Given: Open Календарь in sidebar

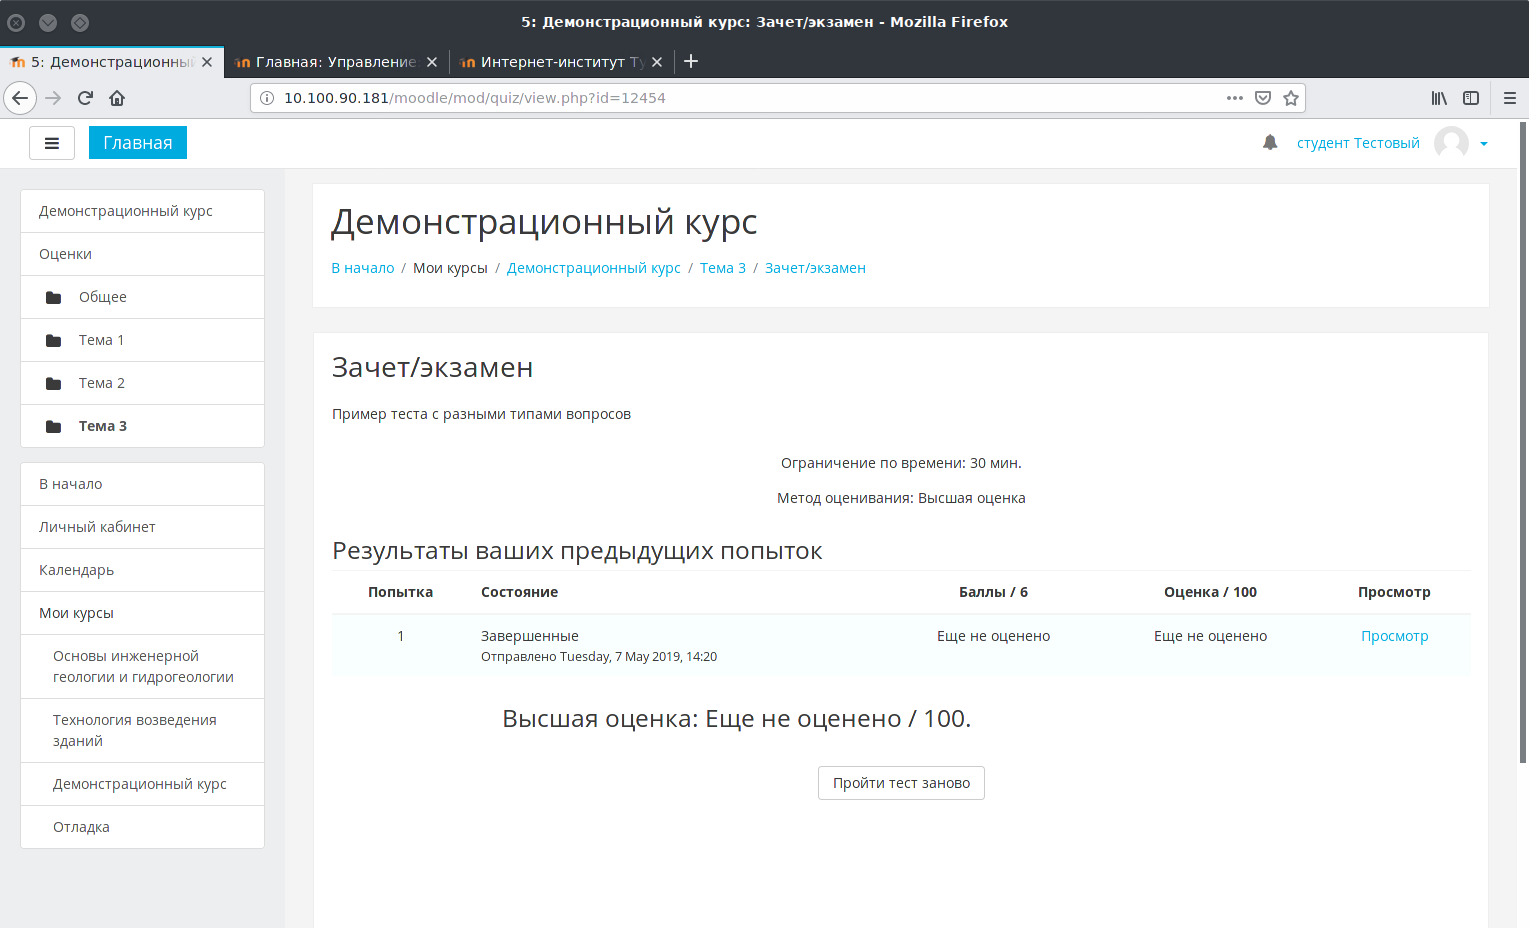Looking at the screenshot, I should (142, 570).
